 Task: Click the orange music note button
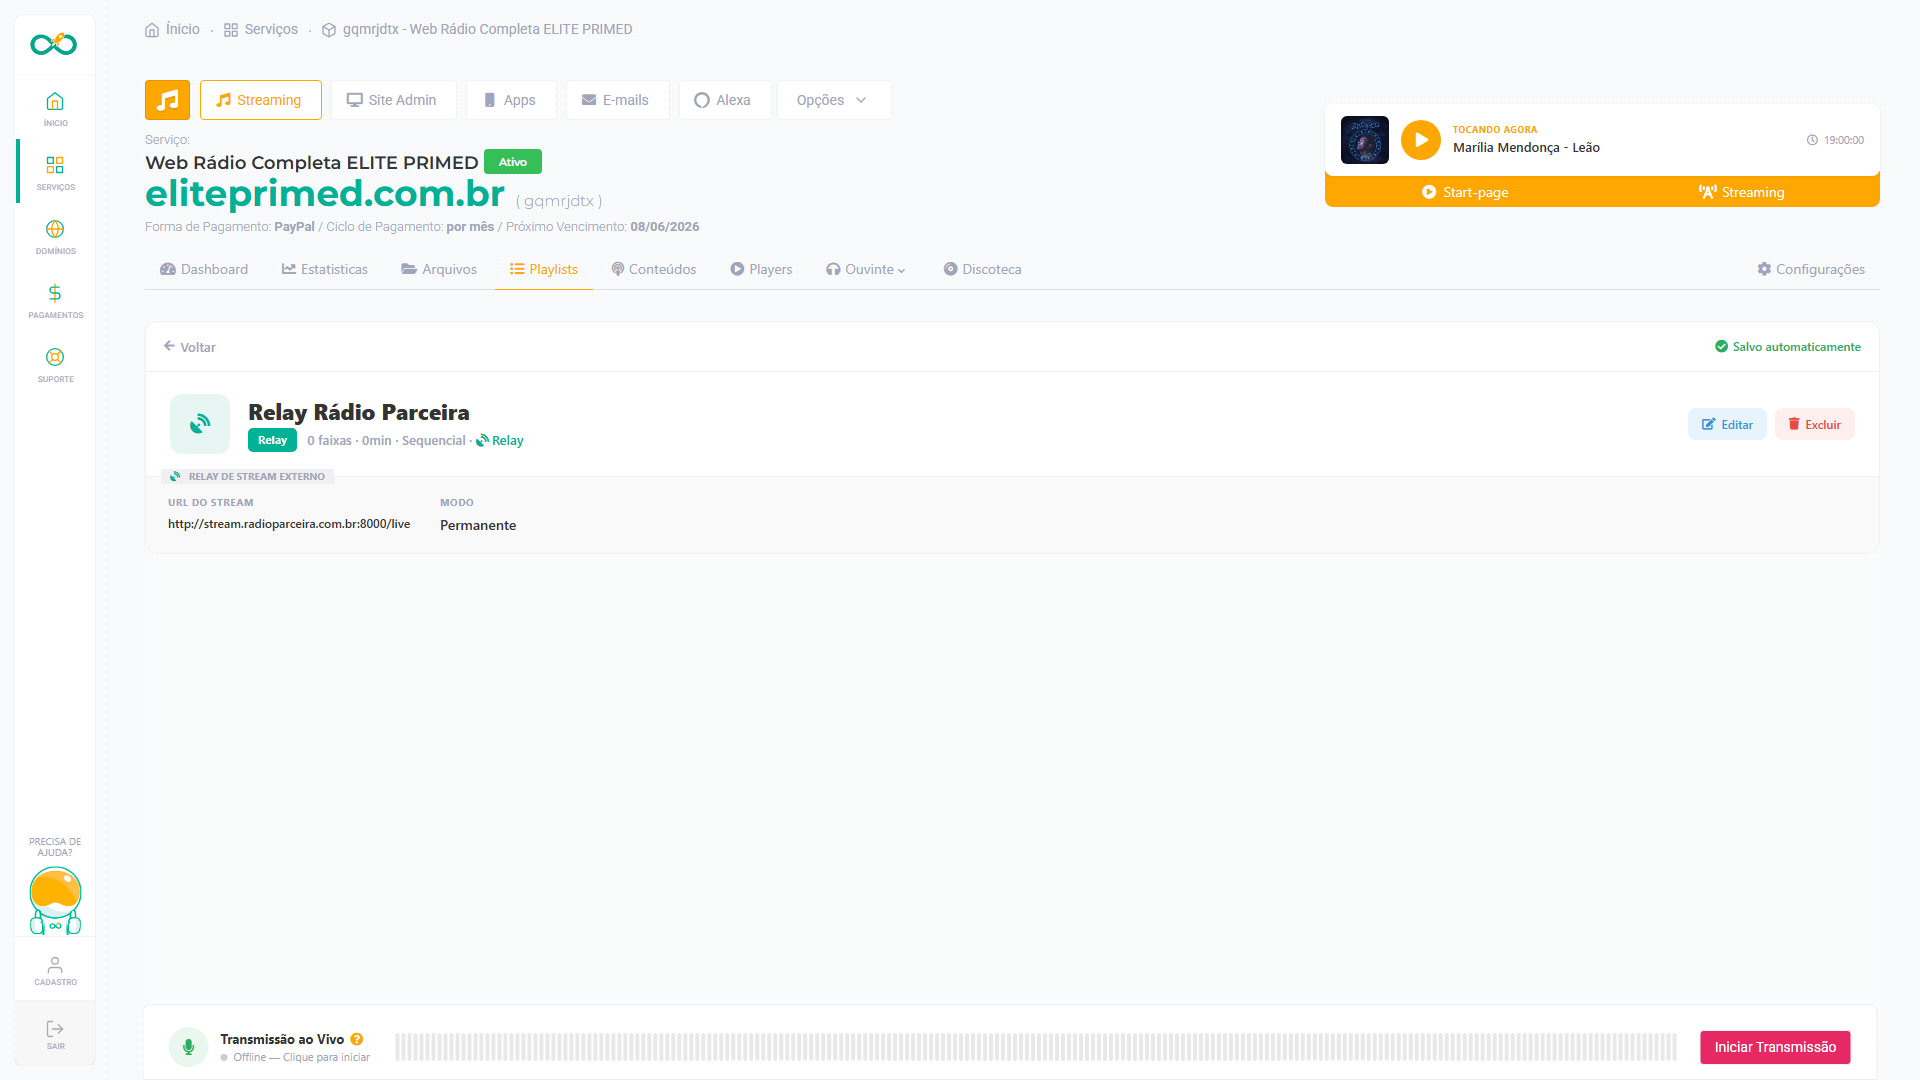[x=167, y=100]
